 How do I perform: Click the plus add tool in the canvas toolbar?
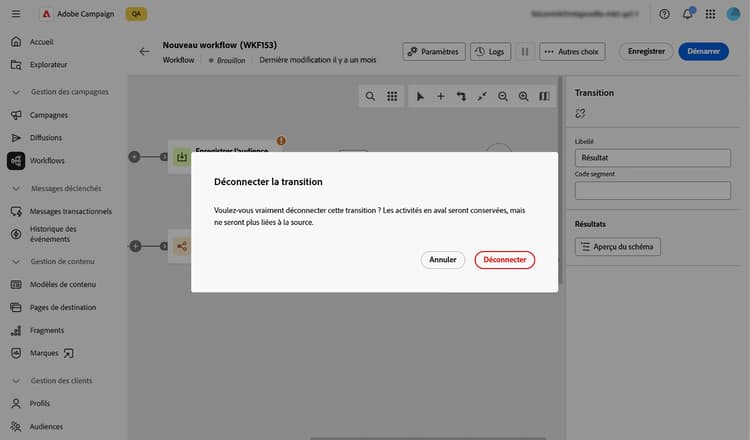[x=441, y=96]
